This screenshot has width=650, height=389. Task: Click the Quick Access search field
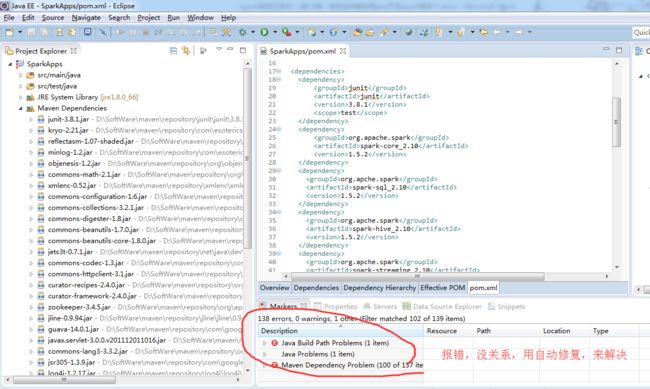pos(641,32)
